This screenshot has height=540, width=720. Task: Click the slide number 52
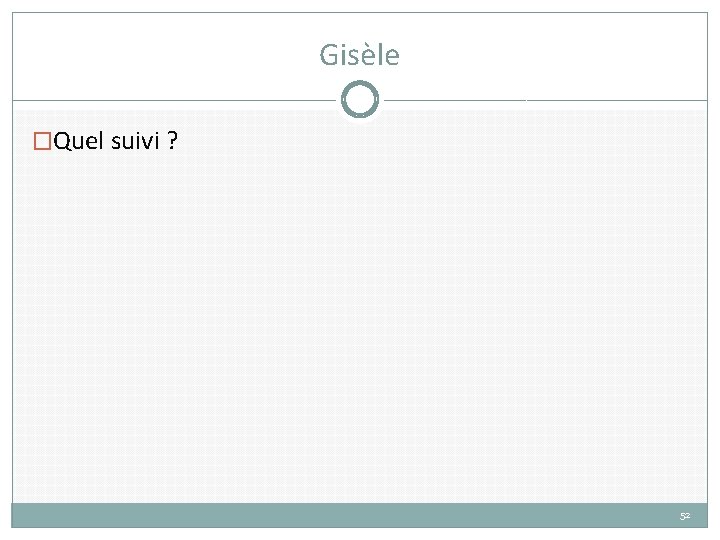[x=685, y=516]
